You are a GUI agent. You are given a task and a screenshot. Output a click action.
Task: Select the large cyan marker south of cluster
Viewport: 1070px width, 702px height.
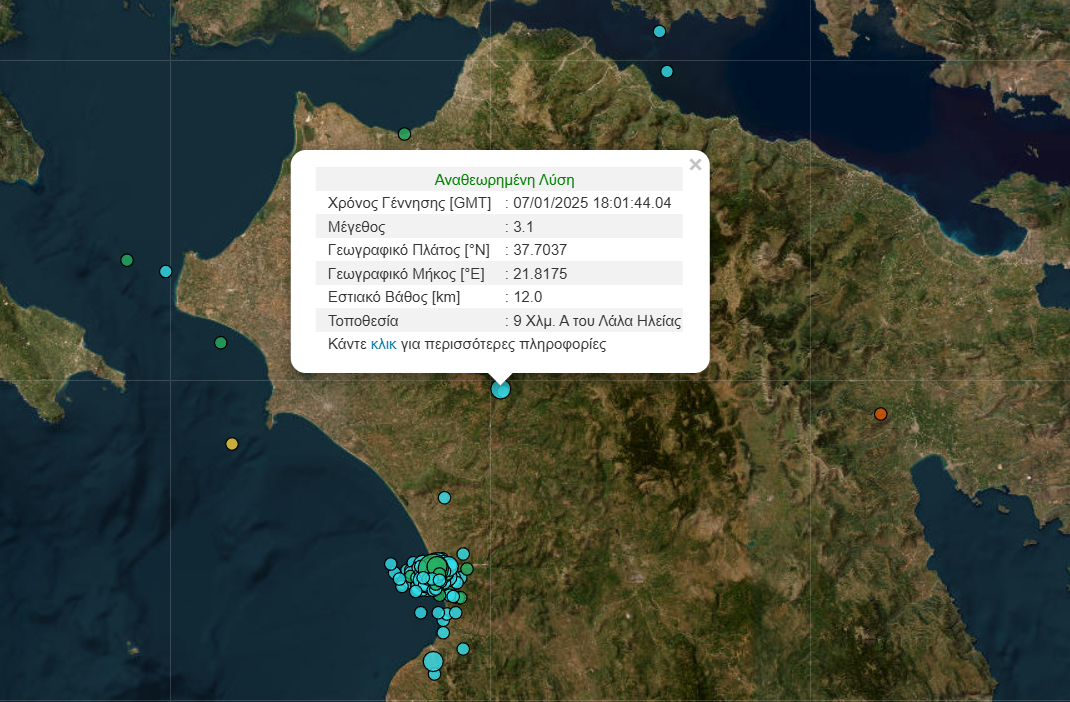(433, 661)
